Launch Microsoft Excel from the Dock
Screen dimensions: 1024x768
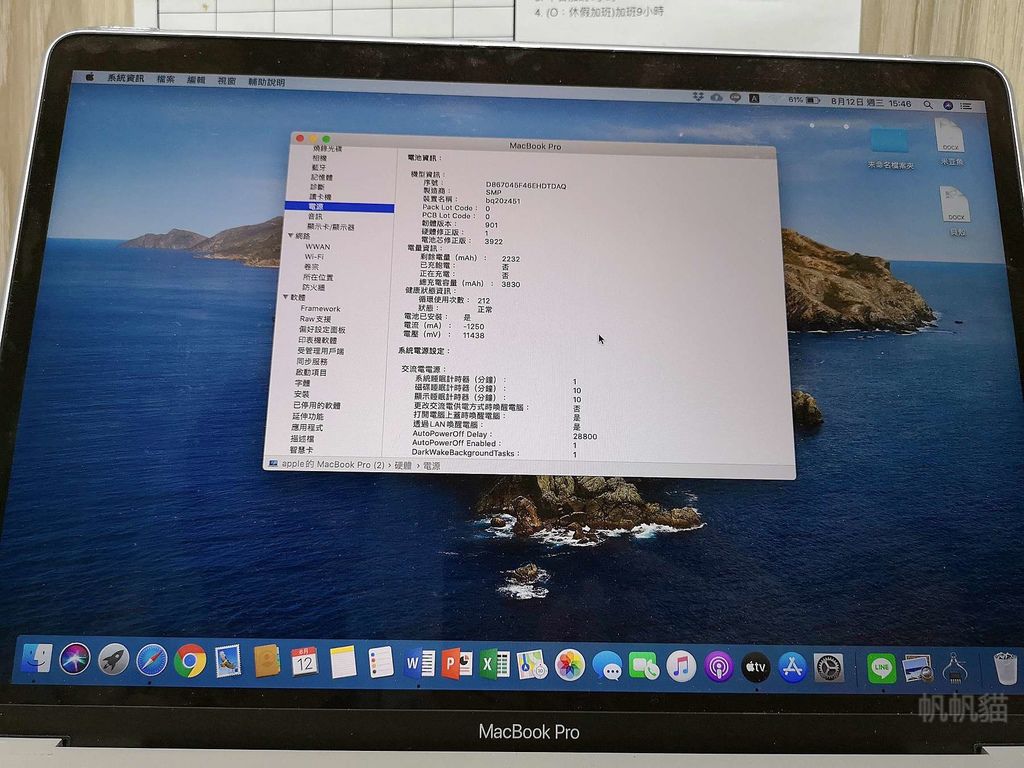click(x=494, y=665)
